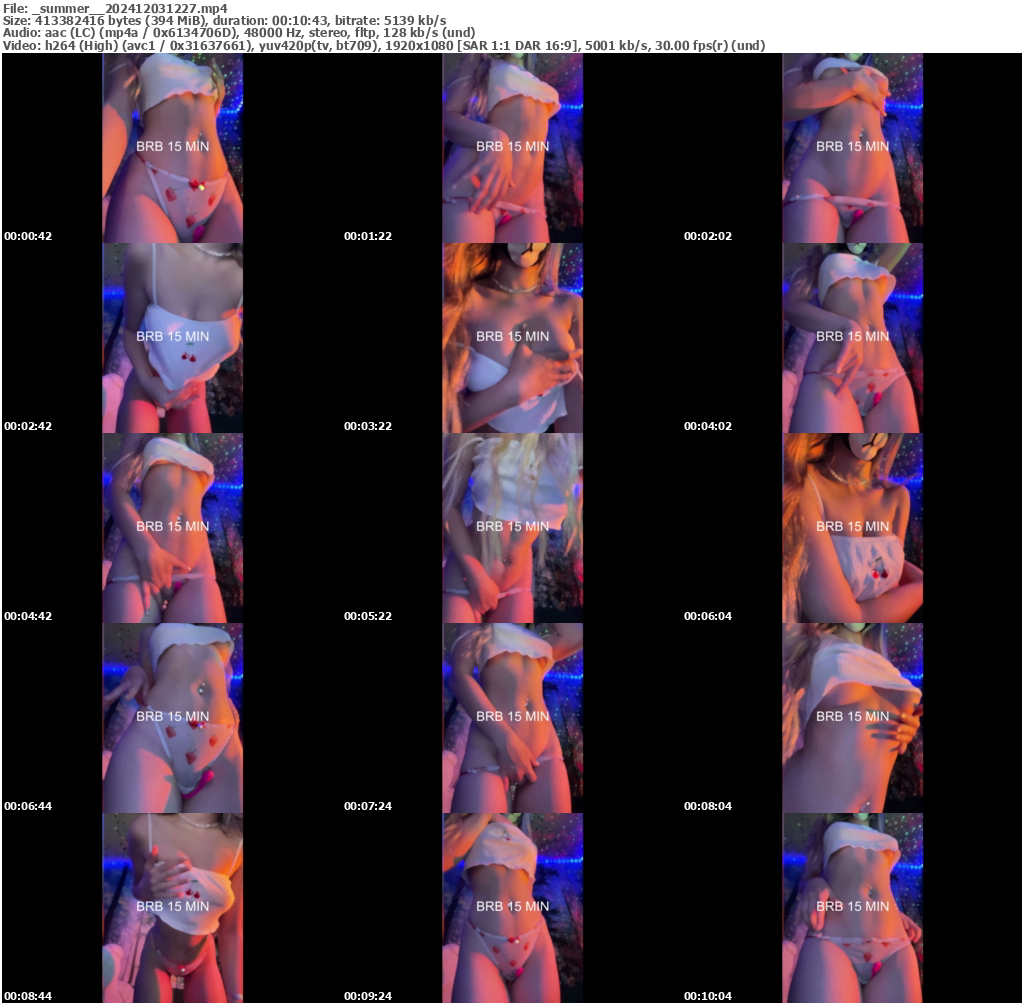Select the thumbnail at 00:01:22
This screenshot has width=1024, height=1003.
point(512,148)
